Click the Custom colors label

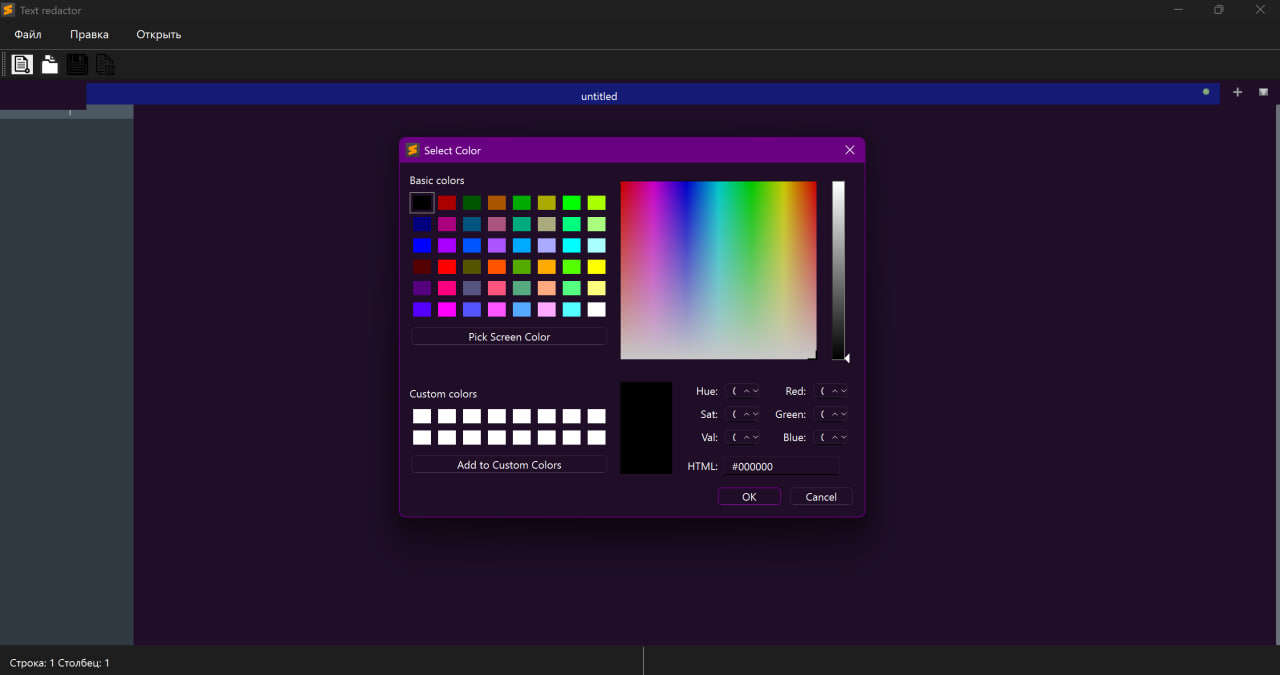point(443,394)
